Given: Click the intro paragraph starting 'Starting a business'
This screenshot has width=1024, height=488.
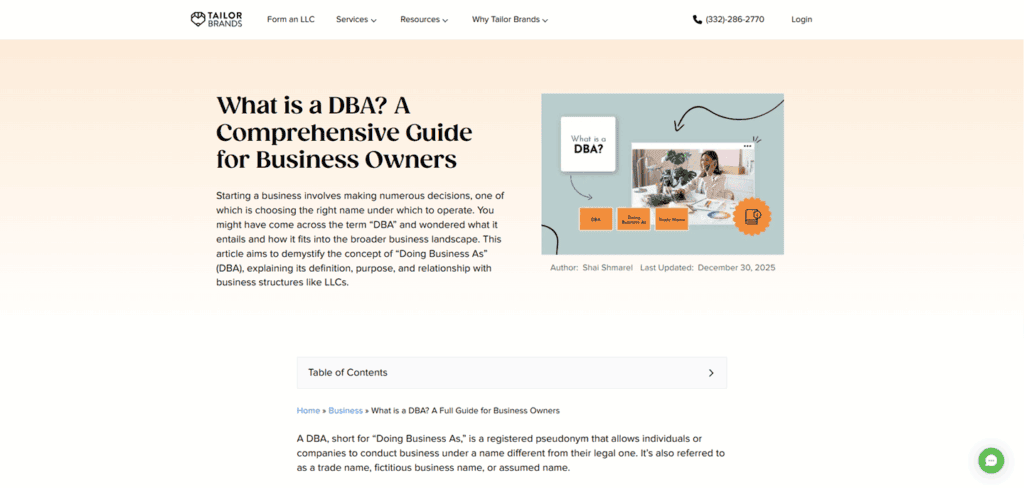Looking at the screenshot, I should click(x=360, y=239).
